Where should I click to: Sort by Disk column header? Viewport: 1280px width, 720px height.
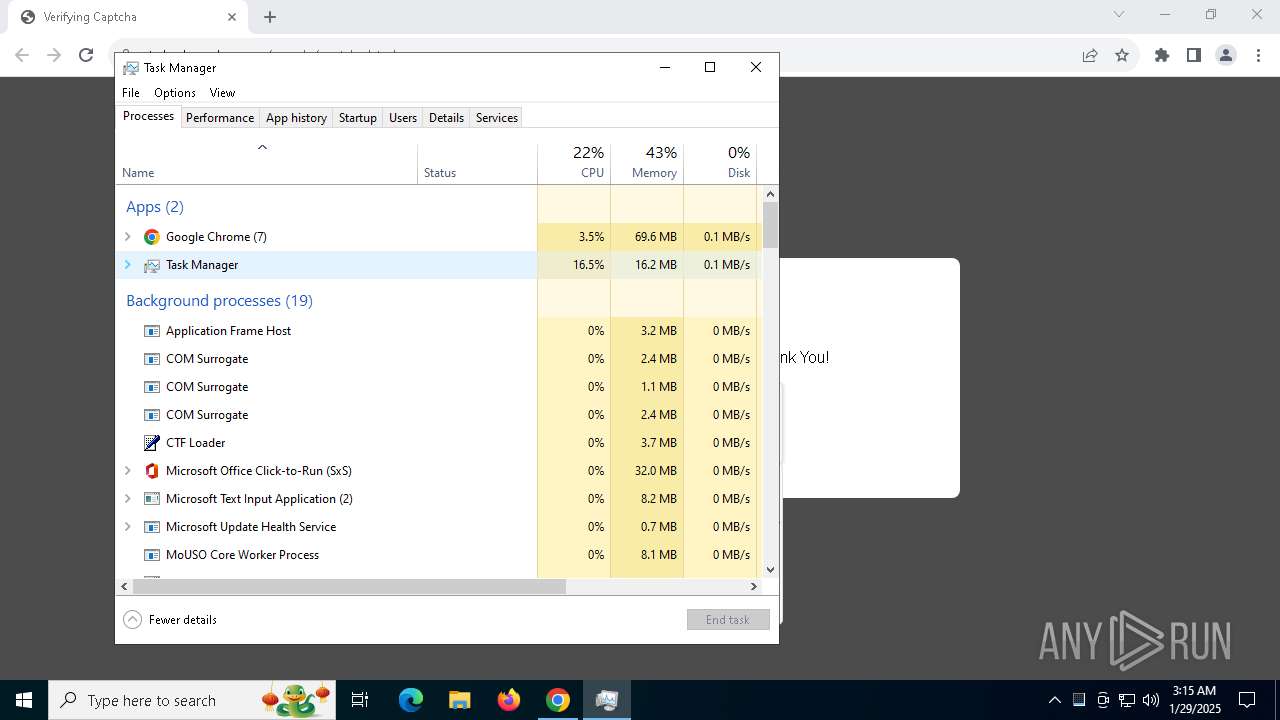[720, 163]
